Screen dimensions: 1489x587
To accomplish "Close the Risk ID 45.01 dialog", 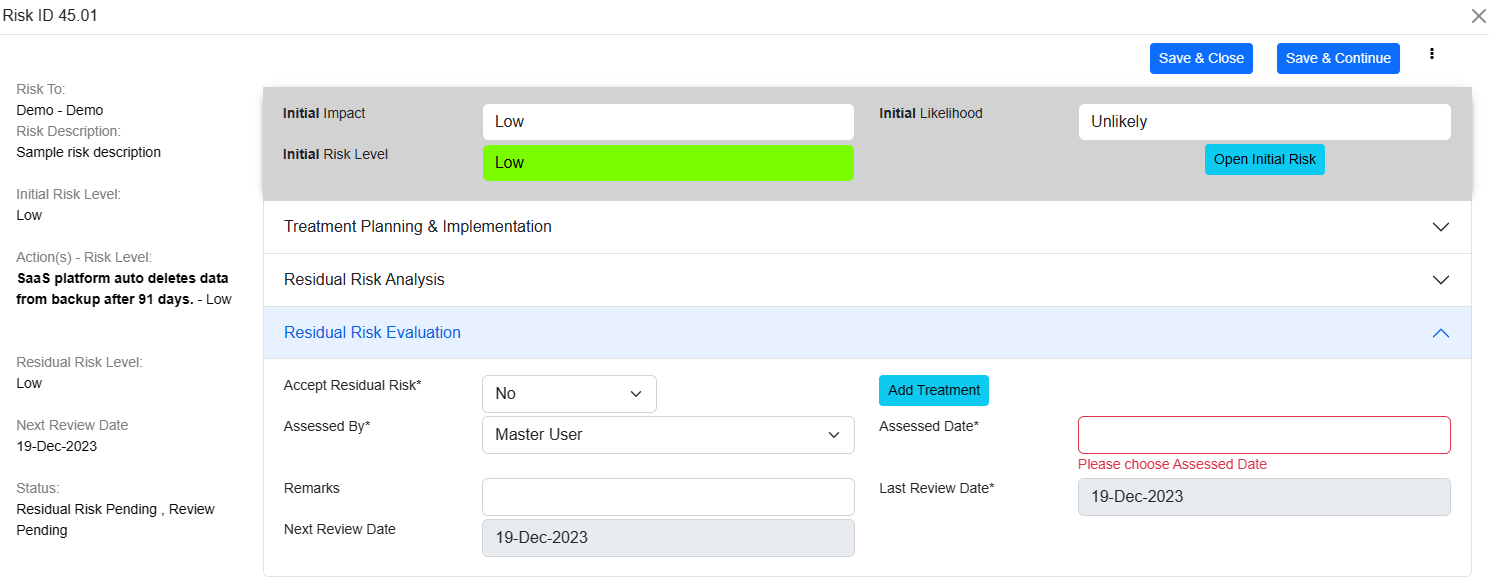I will pos(1478,16).
